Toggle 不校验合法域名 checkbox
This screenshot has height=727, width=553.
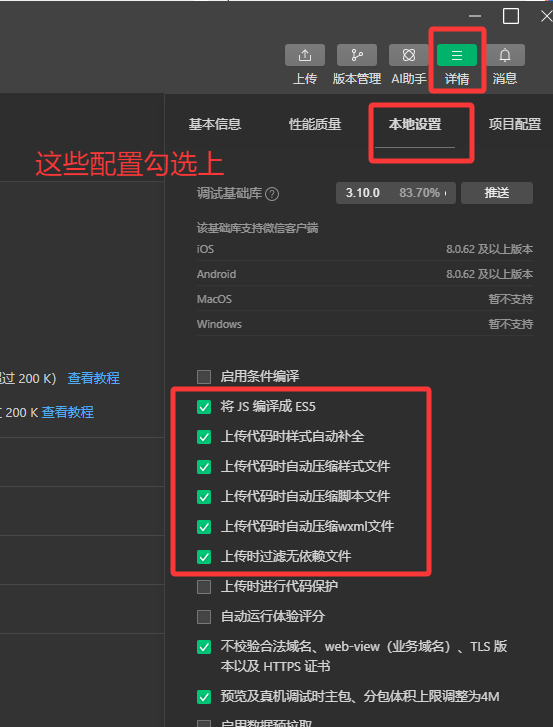[204, 647]
